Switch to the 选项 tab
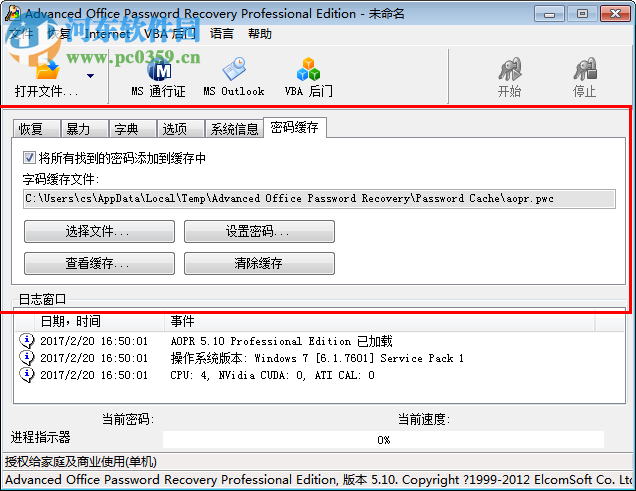Screen dimensions: 636x491 pos(181,129)
